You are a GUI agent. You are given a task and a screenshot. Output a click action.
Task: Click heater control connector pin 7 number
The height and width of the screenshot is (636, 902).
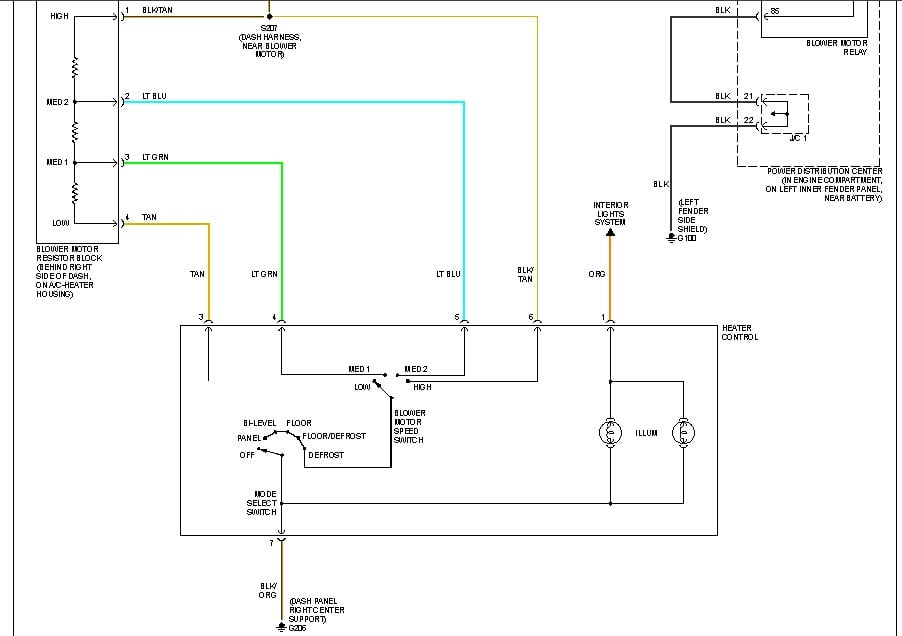point(272,543)
